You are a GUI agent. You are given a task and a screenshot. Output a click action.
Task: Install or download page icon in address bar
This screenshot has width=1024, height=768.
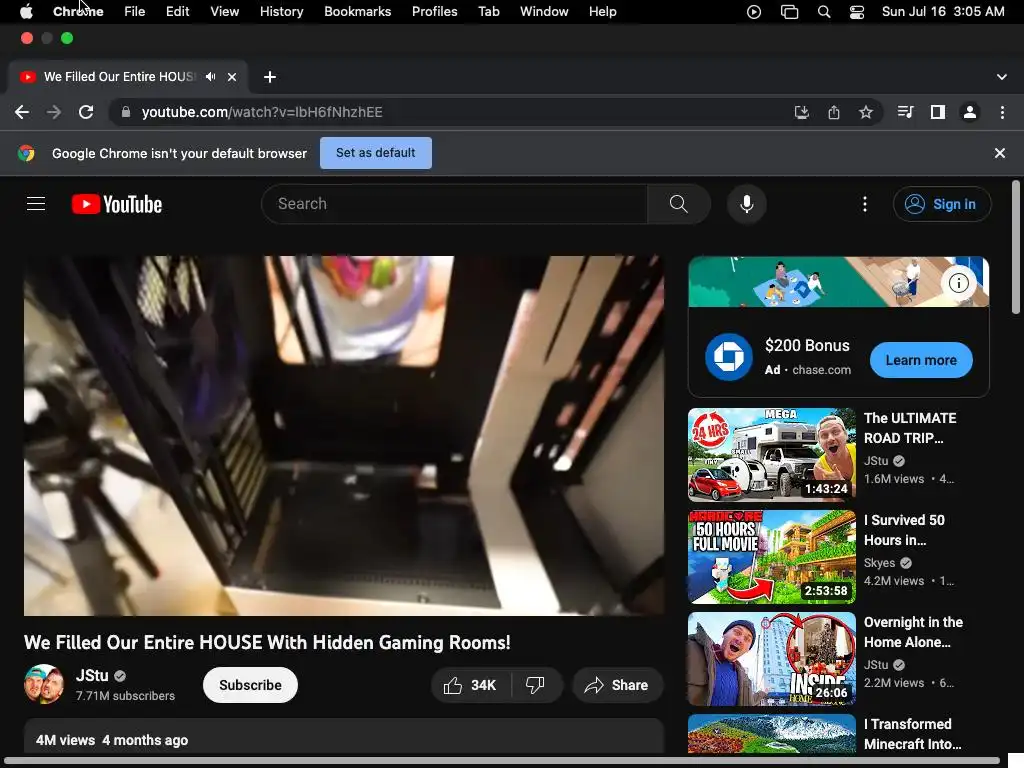[801, 112]
